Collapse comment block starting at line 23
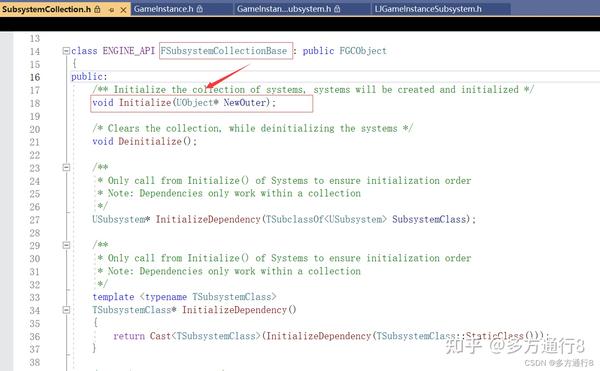The image size is (600, 371). [66, 167]
